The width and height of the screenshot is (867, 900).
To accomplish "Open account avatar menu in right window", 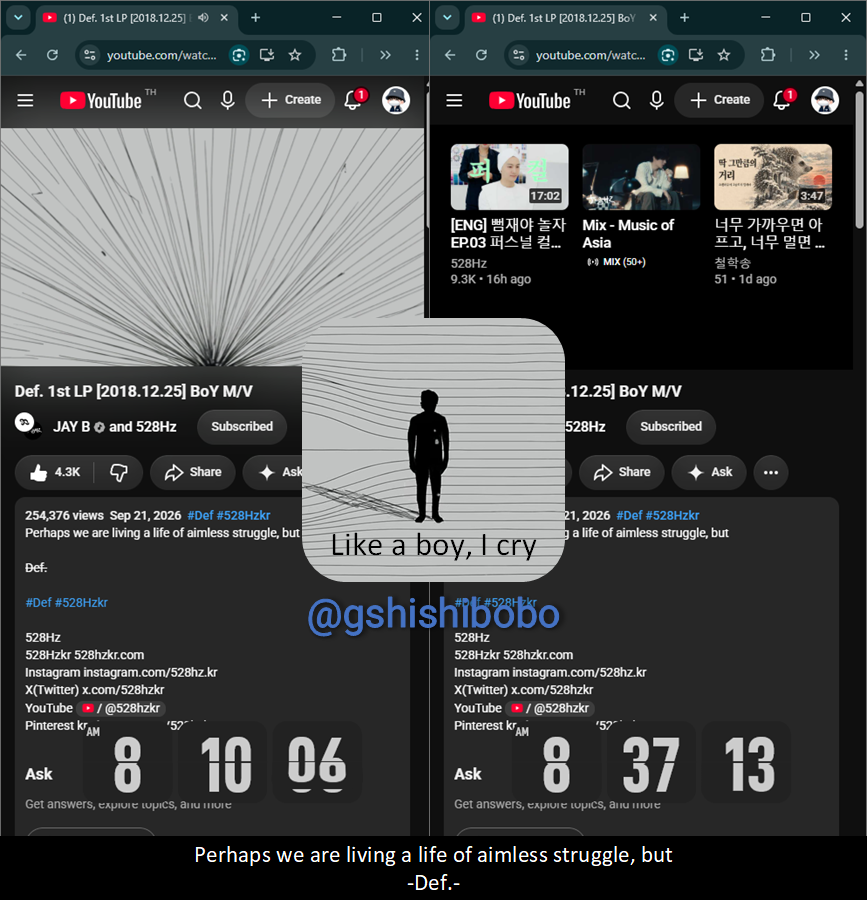I will pos(825,100).
